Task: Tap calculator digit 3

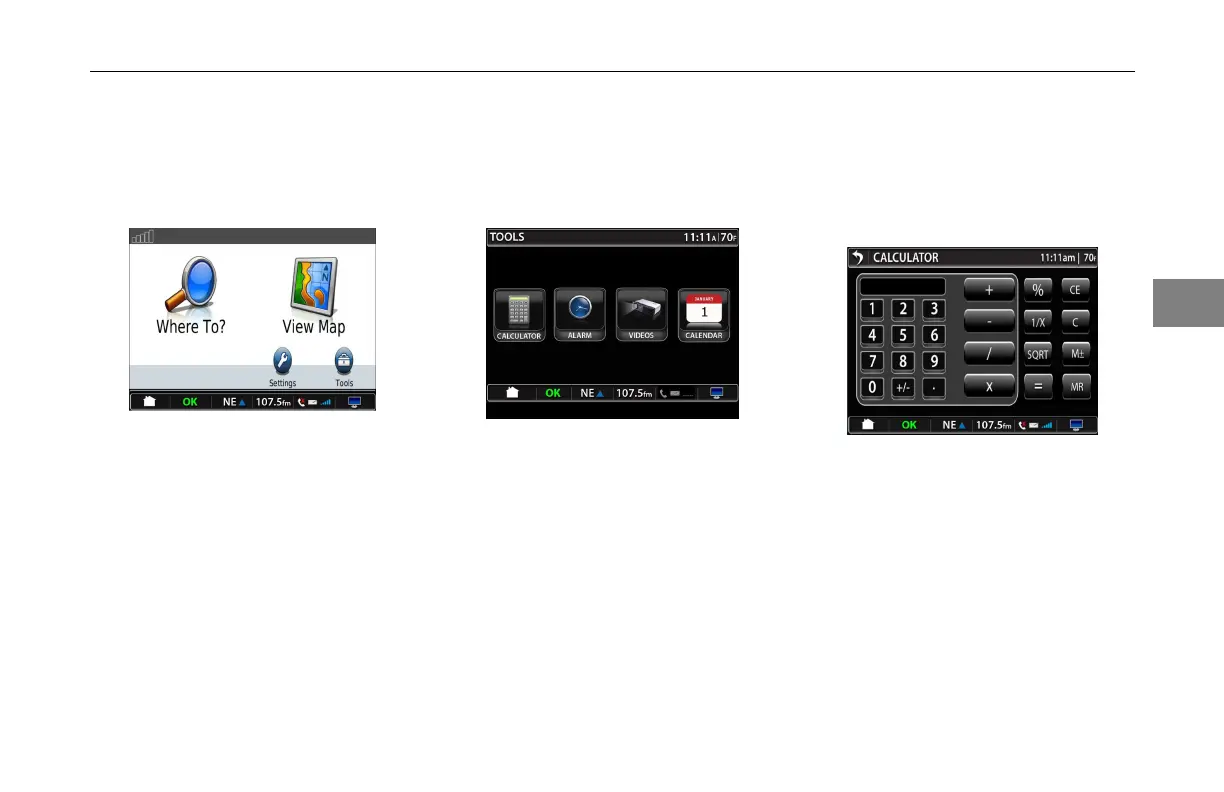Action: tap(934, 309)
